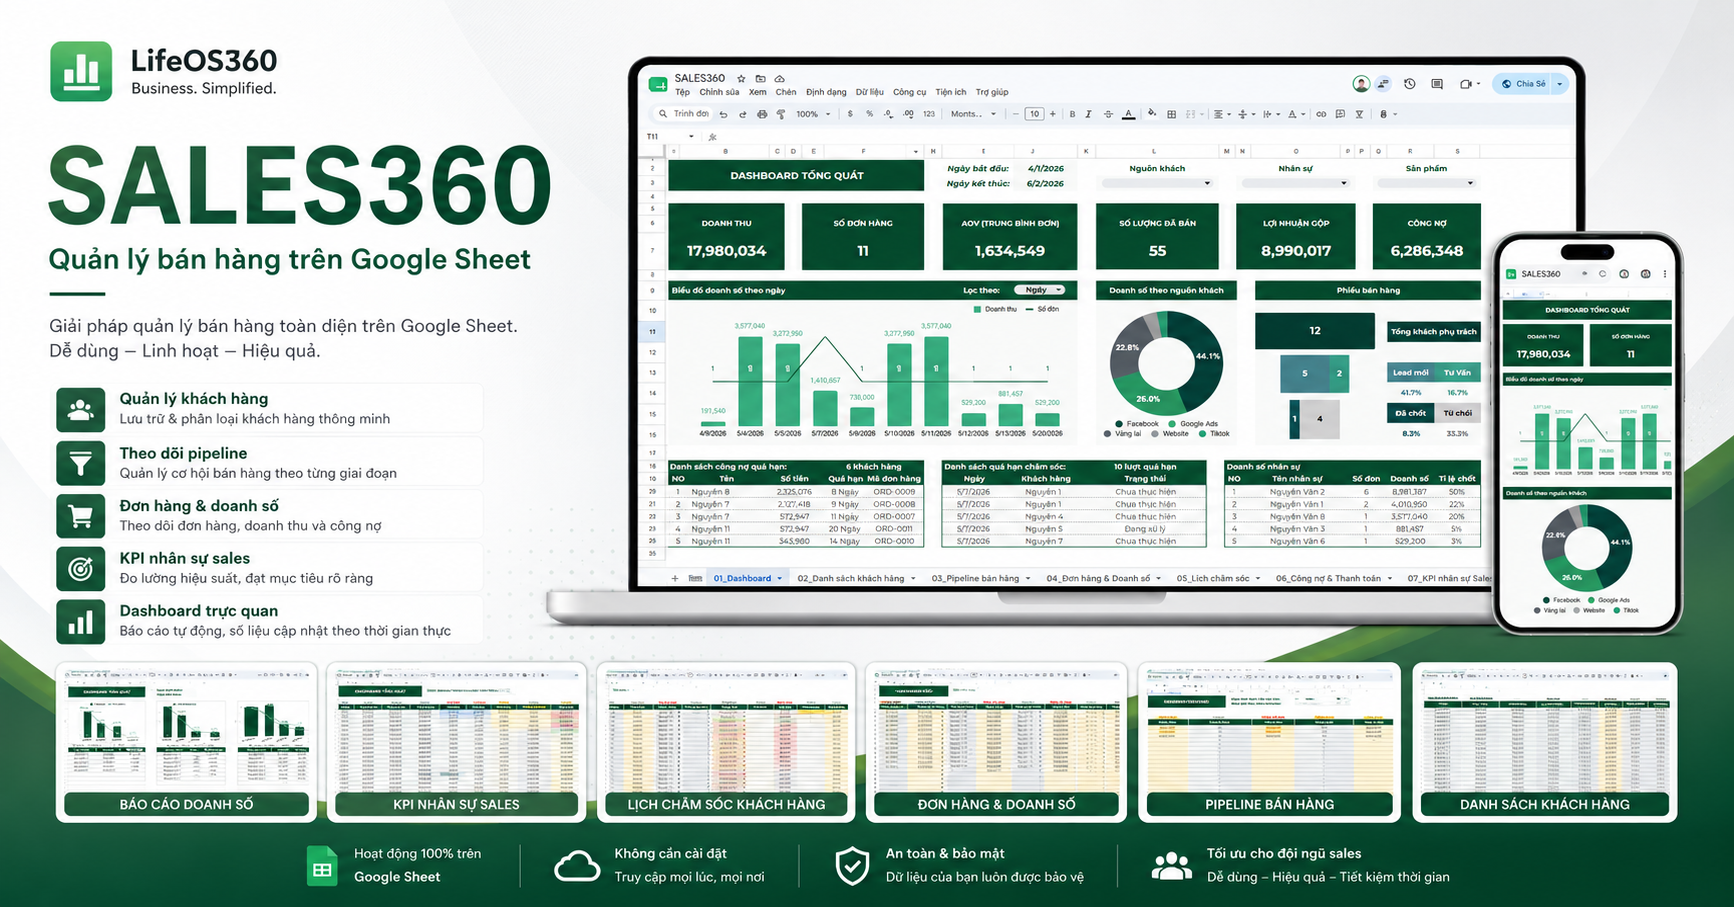
Task: Click the create filter toolbar icon
Action: pyautogui.click(x=1359, y=114)
